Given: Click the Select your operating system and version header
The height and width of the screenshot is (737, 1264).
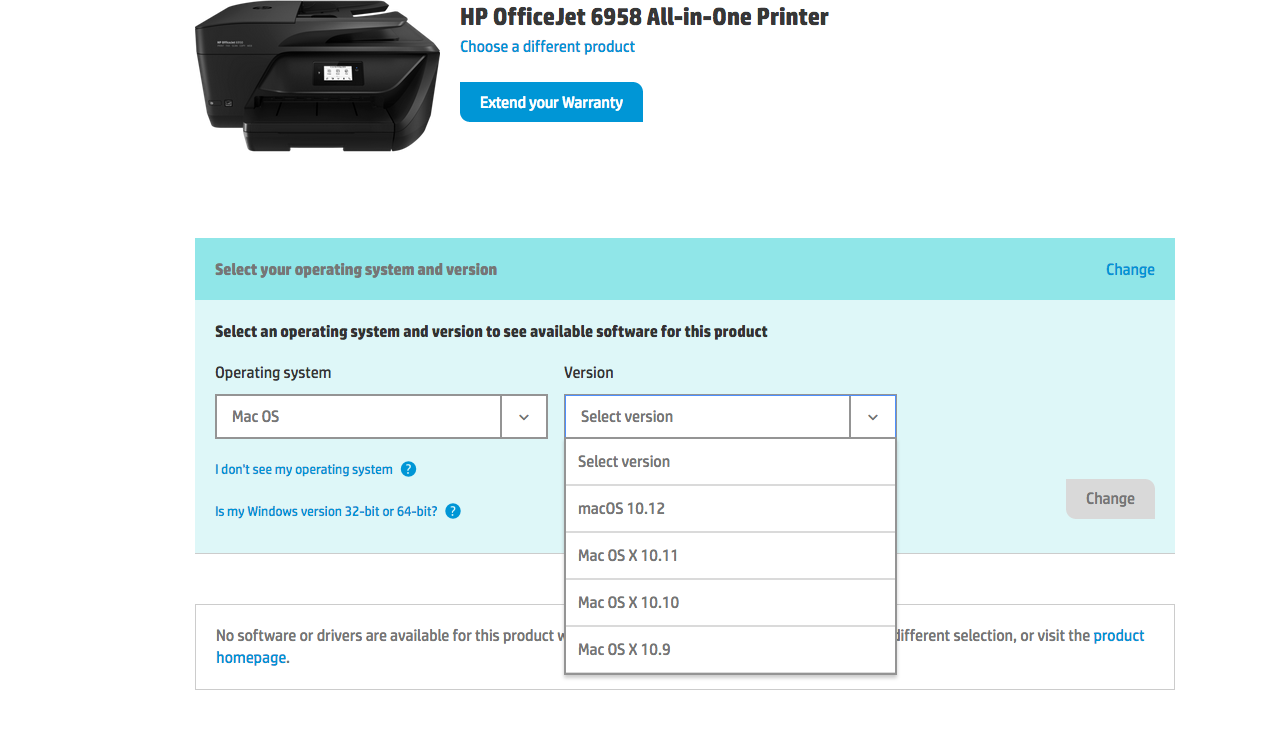Looking at the screenshot, I should click(356, 269).
